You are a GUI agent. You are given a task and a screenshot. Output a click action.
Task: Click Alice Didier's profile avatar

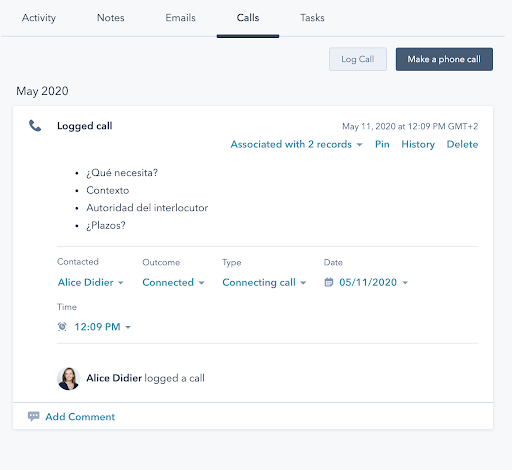69,379
